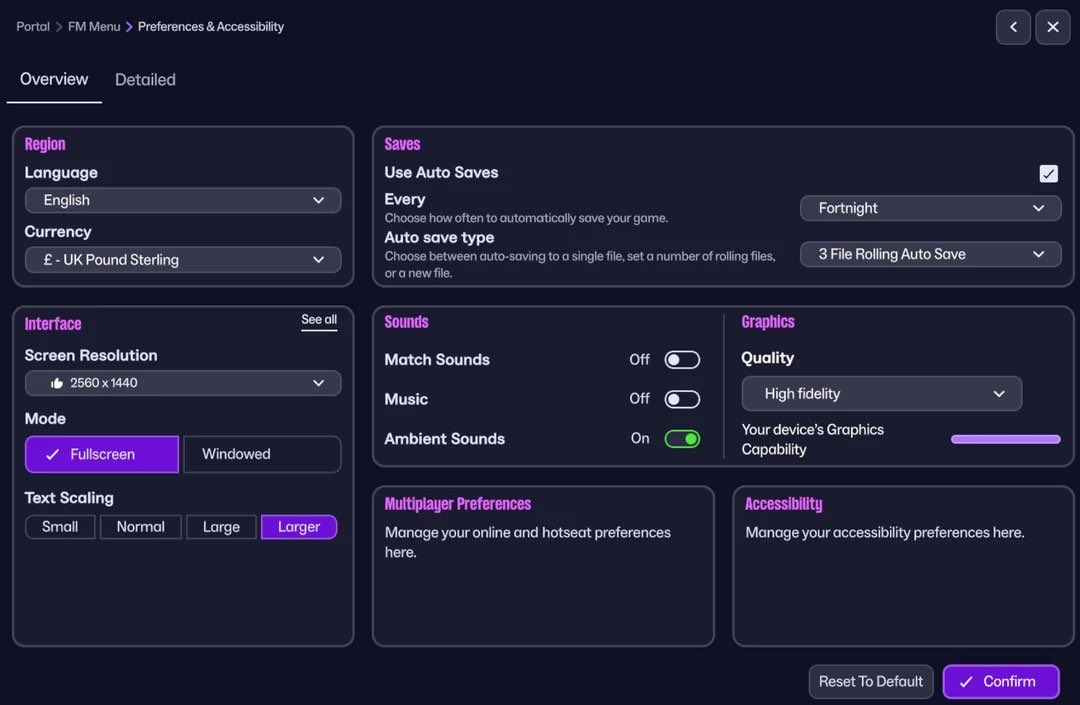This screenshot has width=1080, height=705.
Task: Open the auto save frequency Fortnight dropdown
Action: [x=930, y=208]
